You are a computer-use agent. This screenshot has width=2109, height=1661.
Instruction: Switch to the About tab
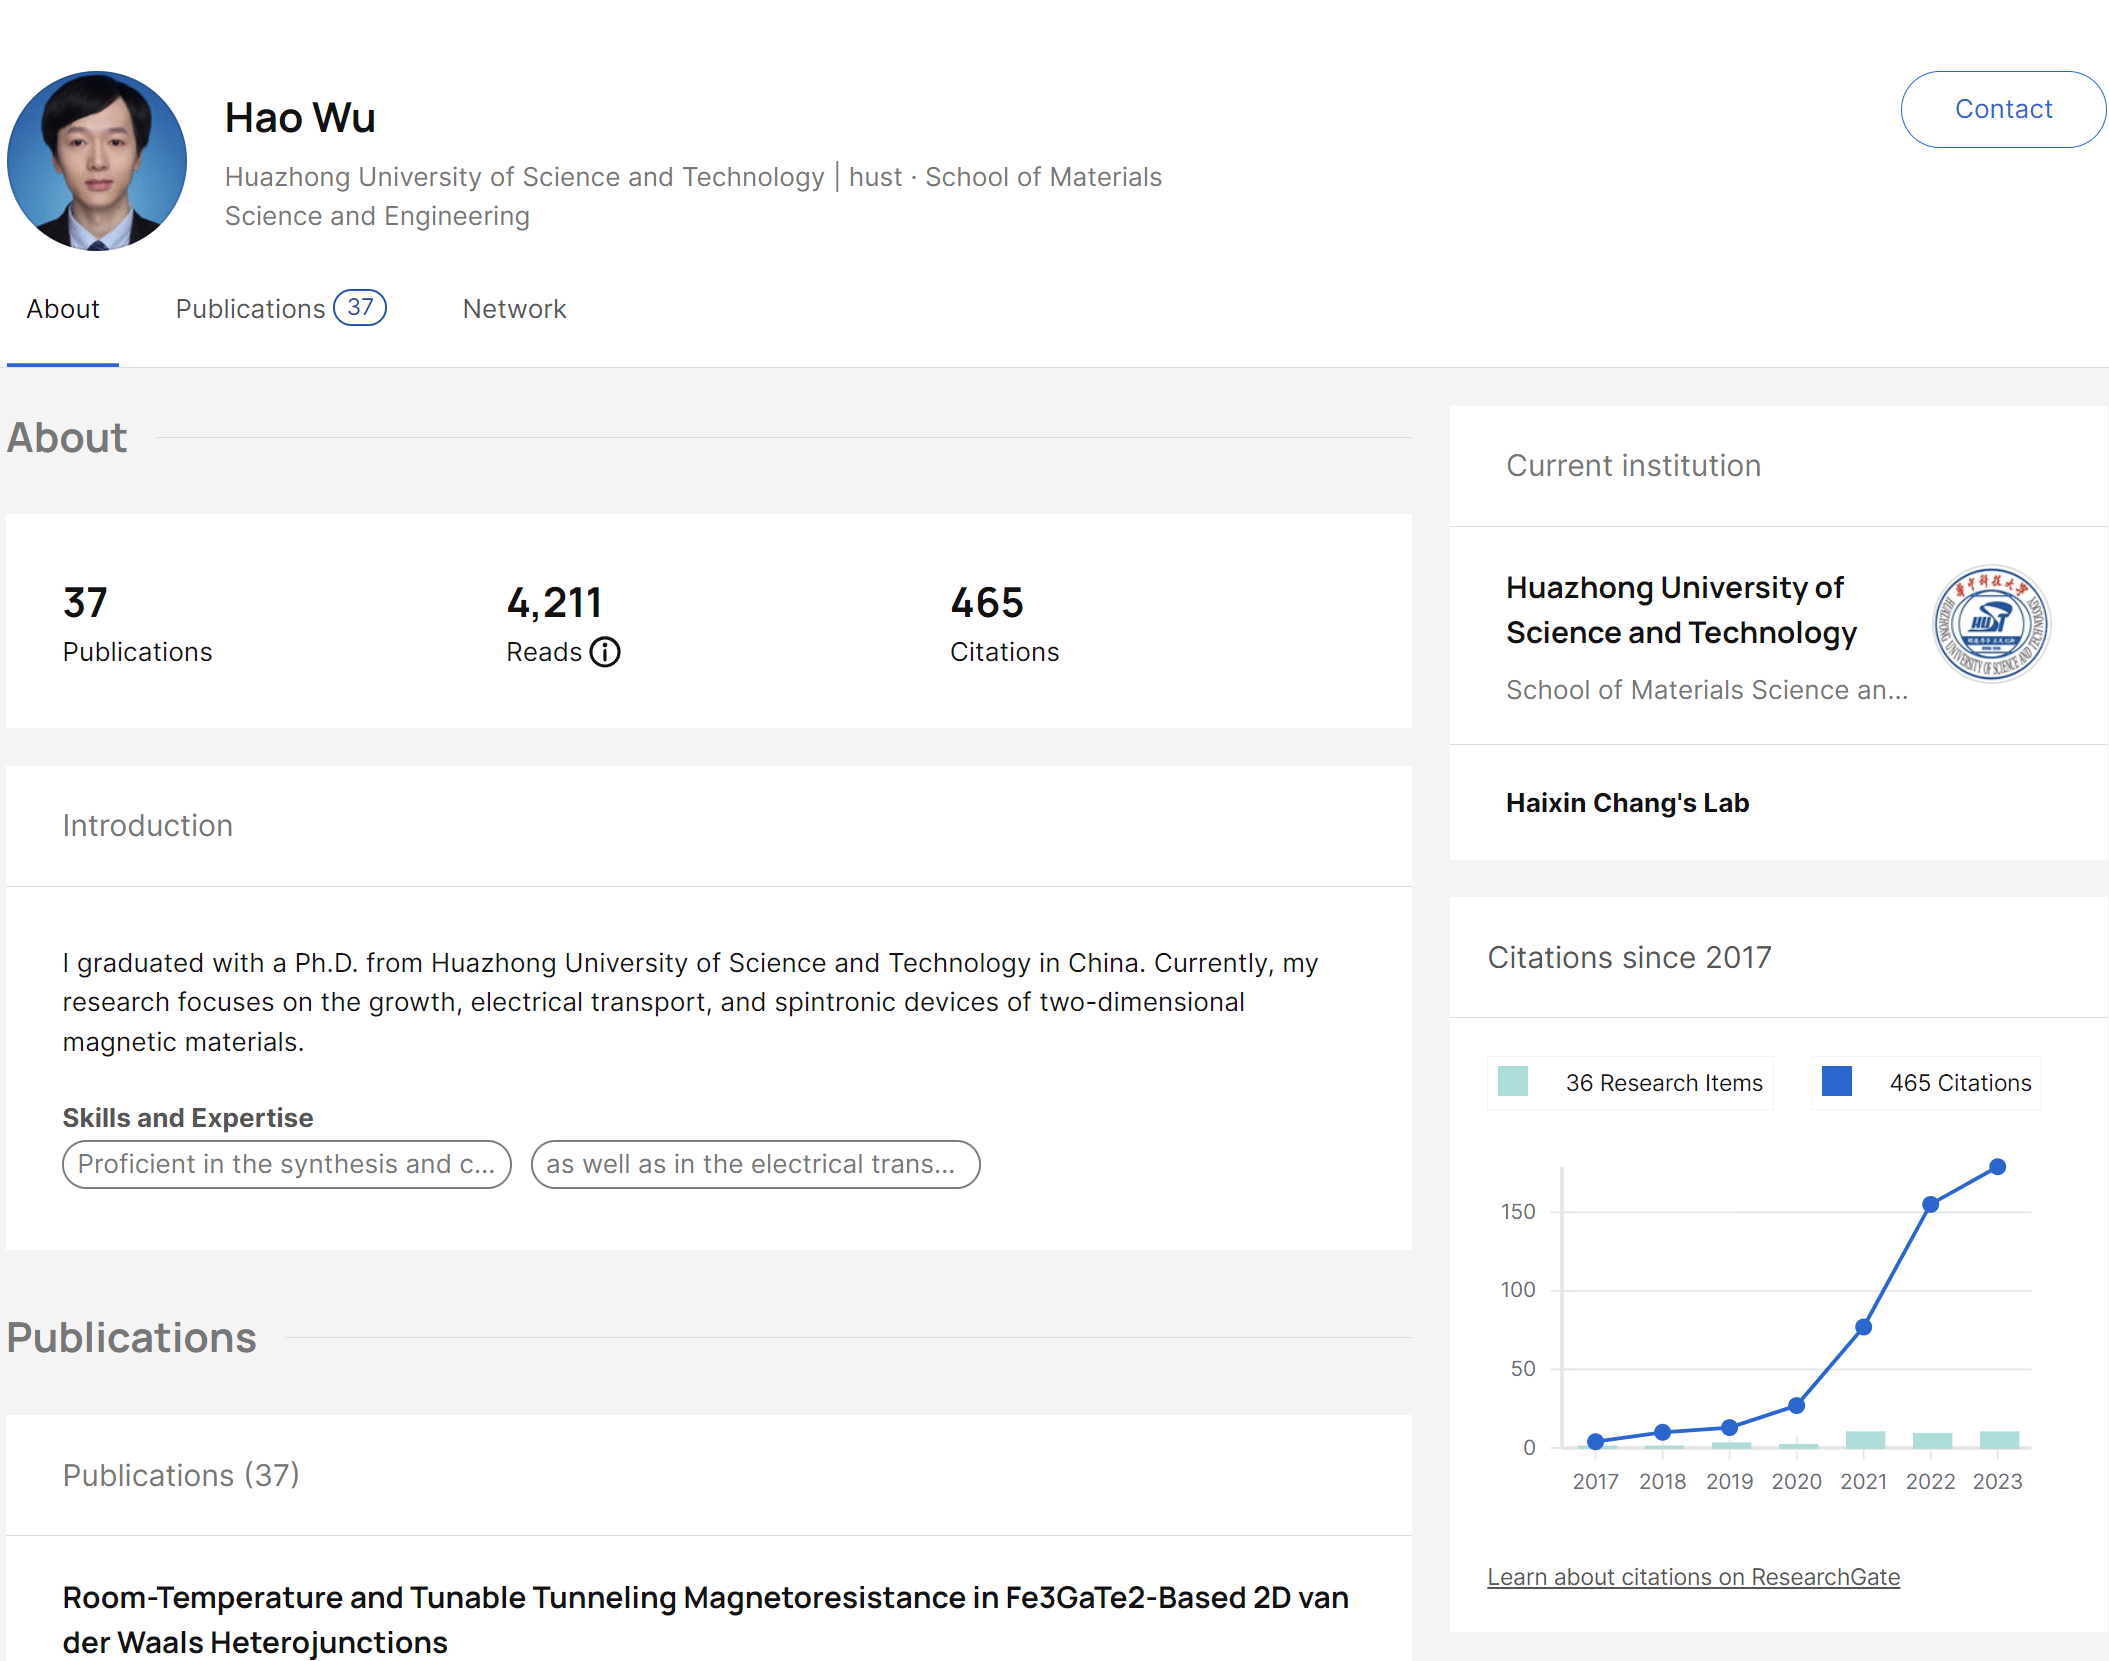pyautogui.click(x=63, y=309)
